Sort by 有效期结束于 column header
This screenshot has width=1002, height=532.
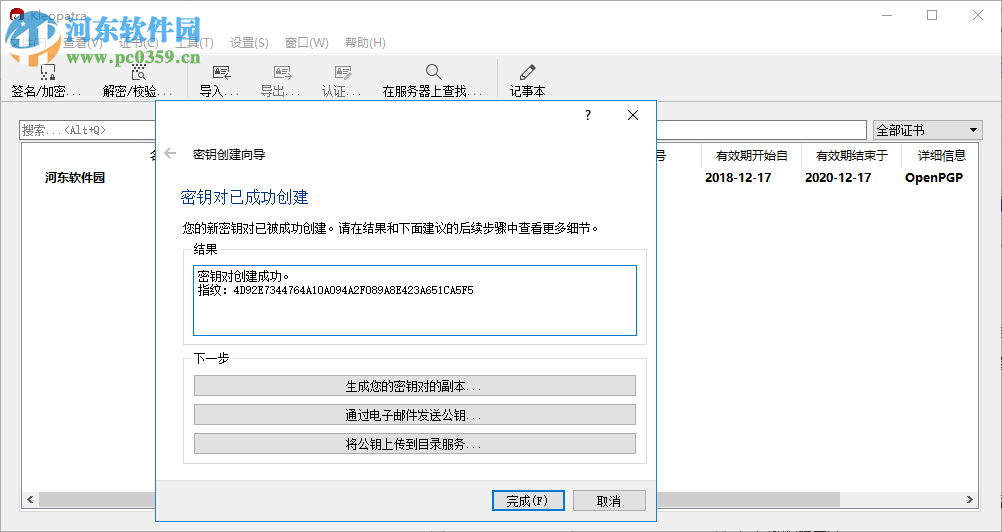point(852,155)
